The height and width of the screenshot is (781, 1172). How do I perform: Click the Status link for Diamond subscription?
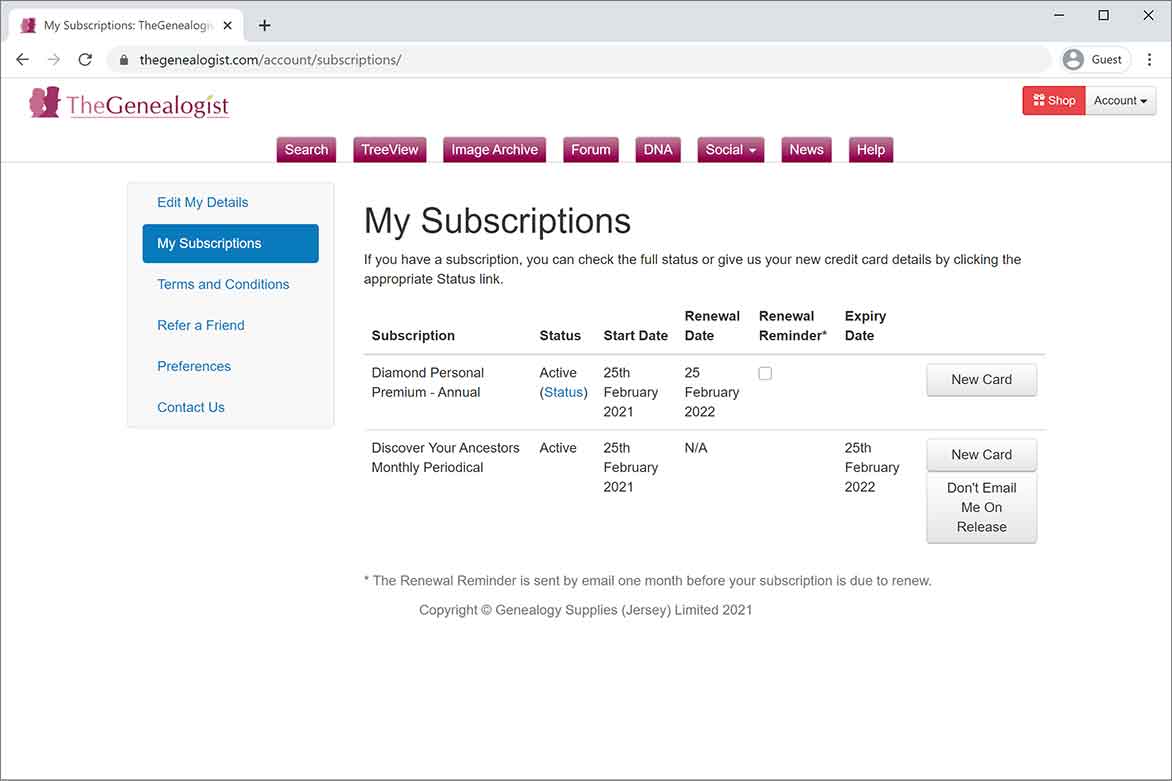(x=564, y=392)
